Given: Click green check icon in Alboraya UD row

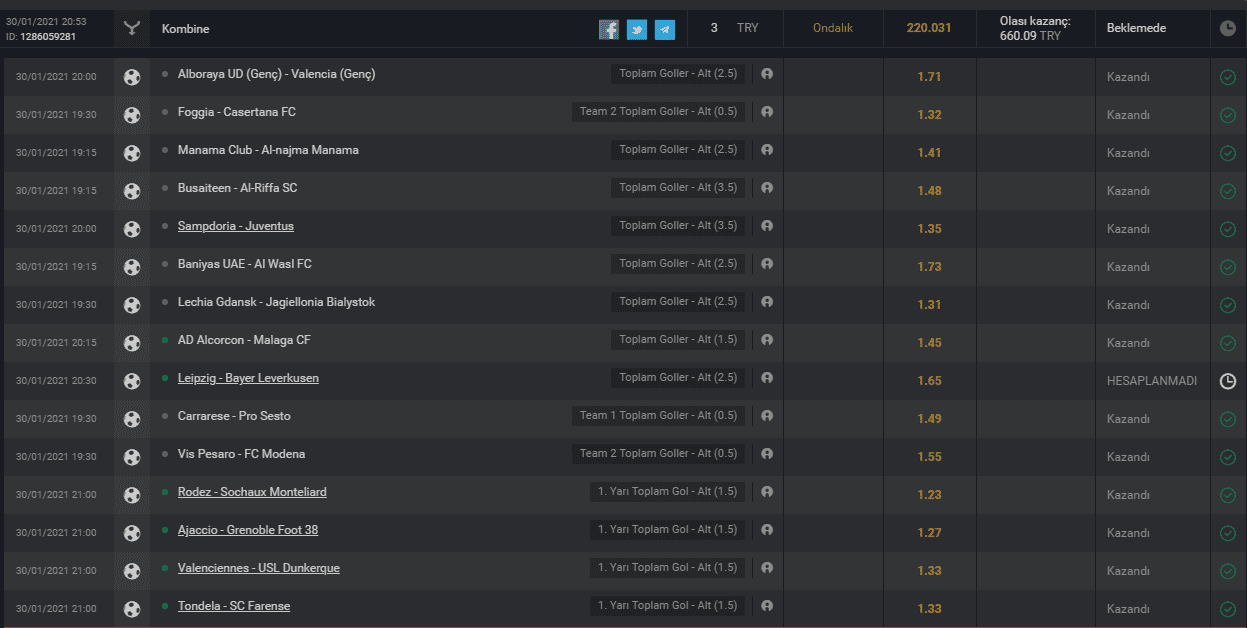Looking at the screenshot, I should coord(1228,77).
